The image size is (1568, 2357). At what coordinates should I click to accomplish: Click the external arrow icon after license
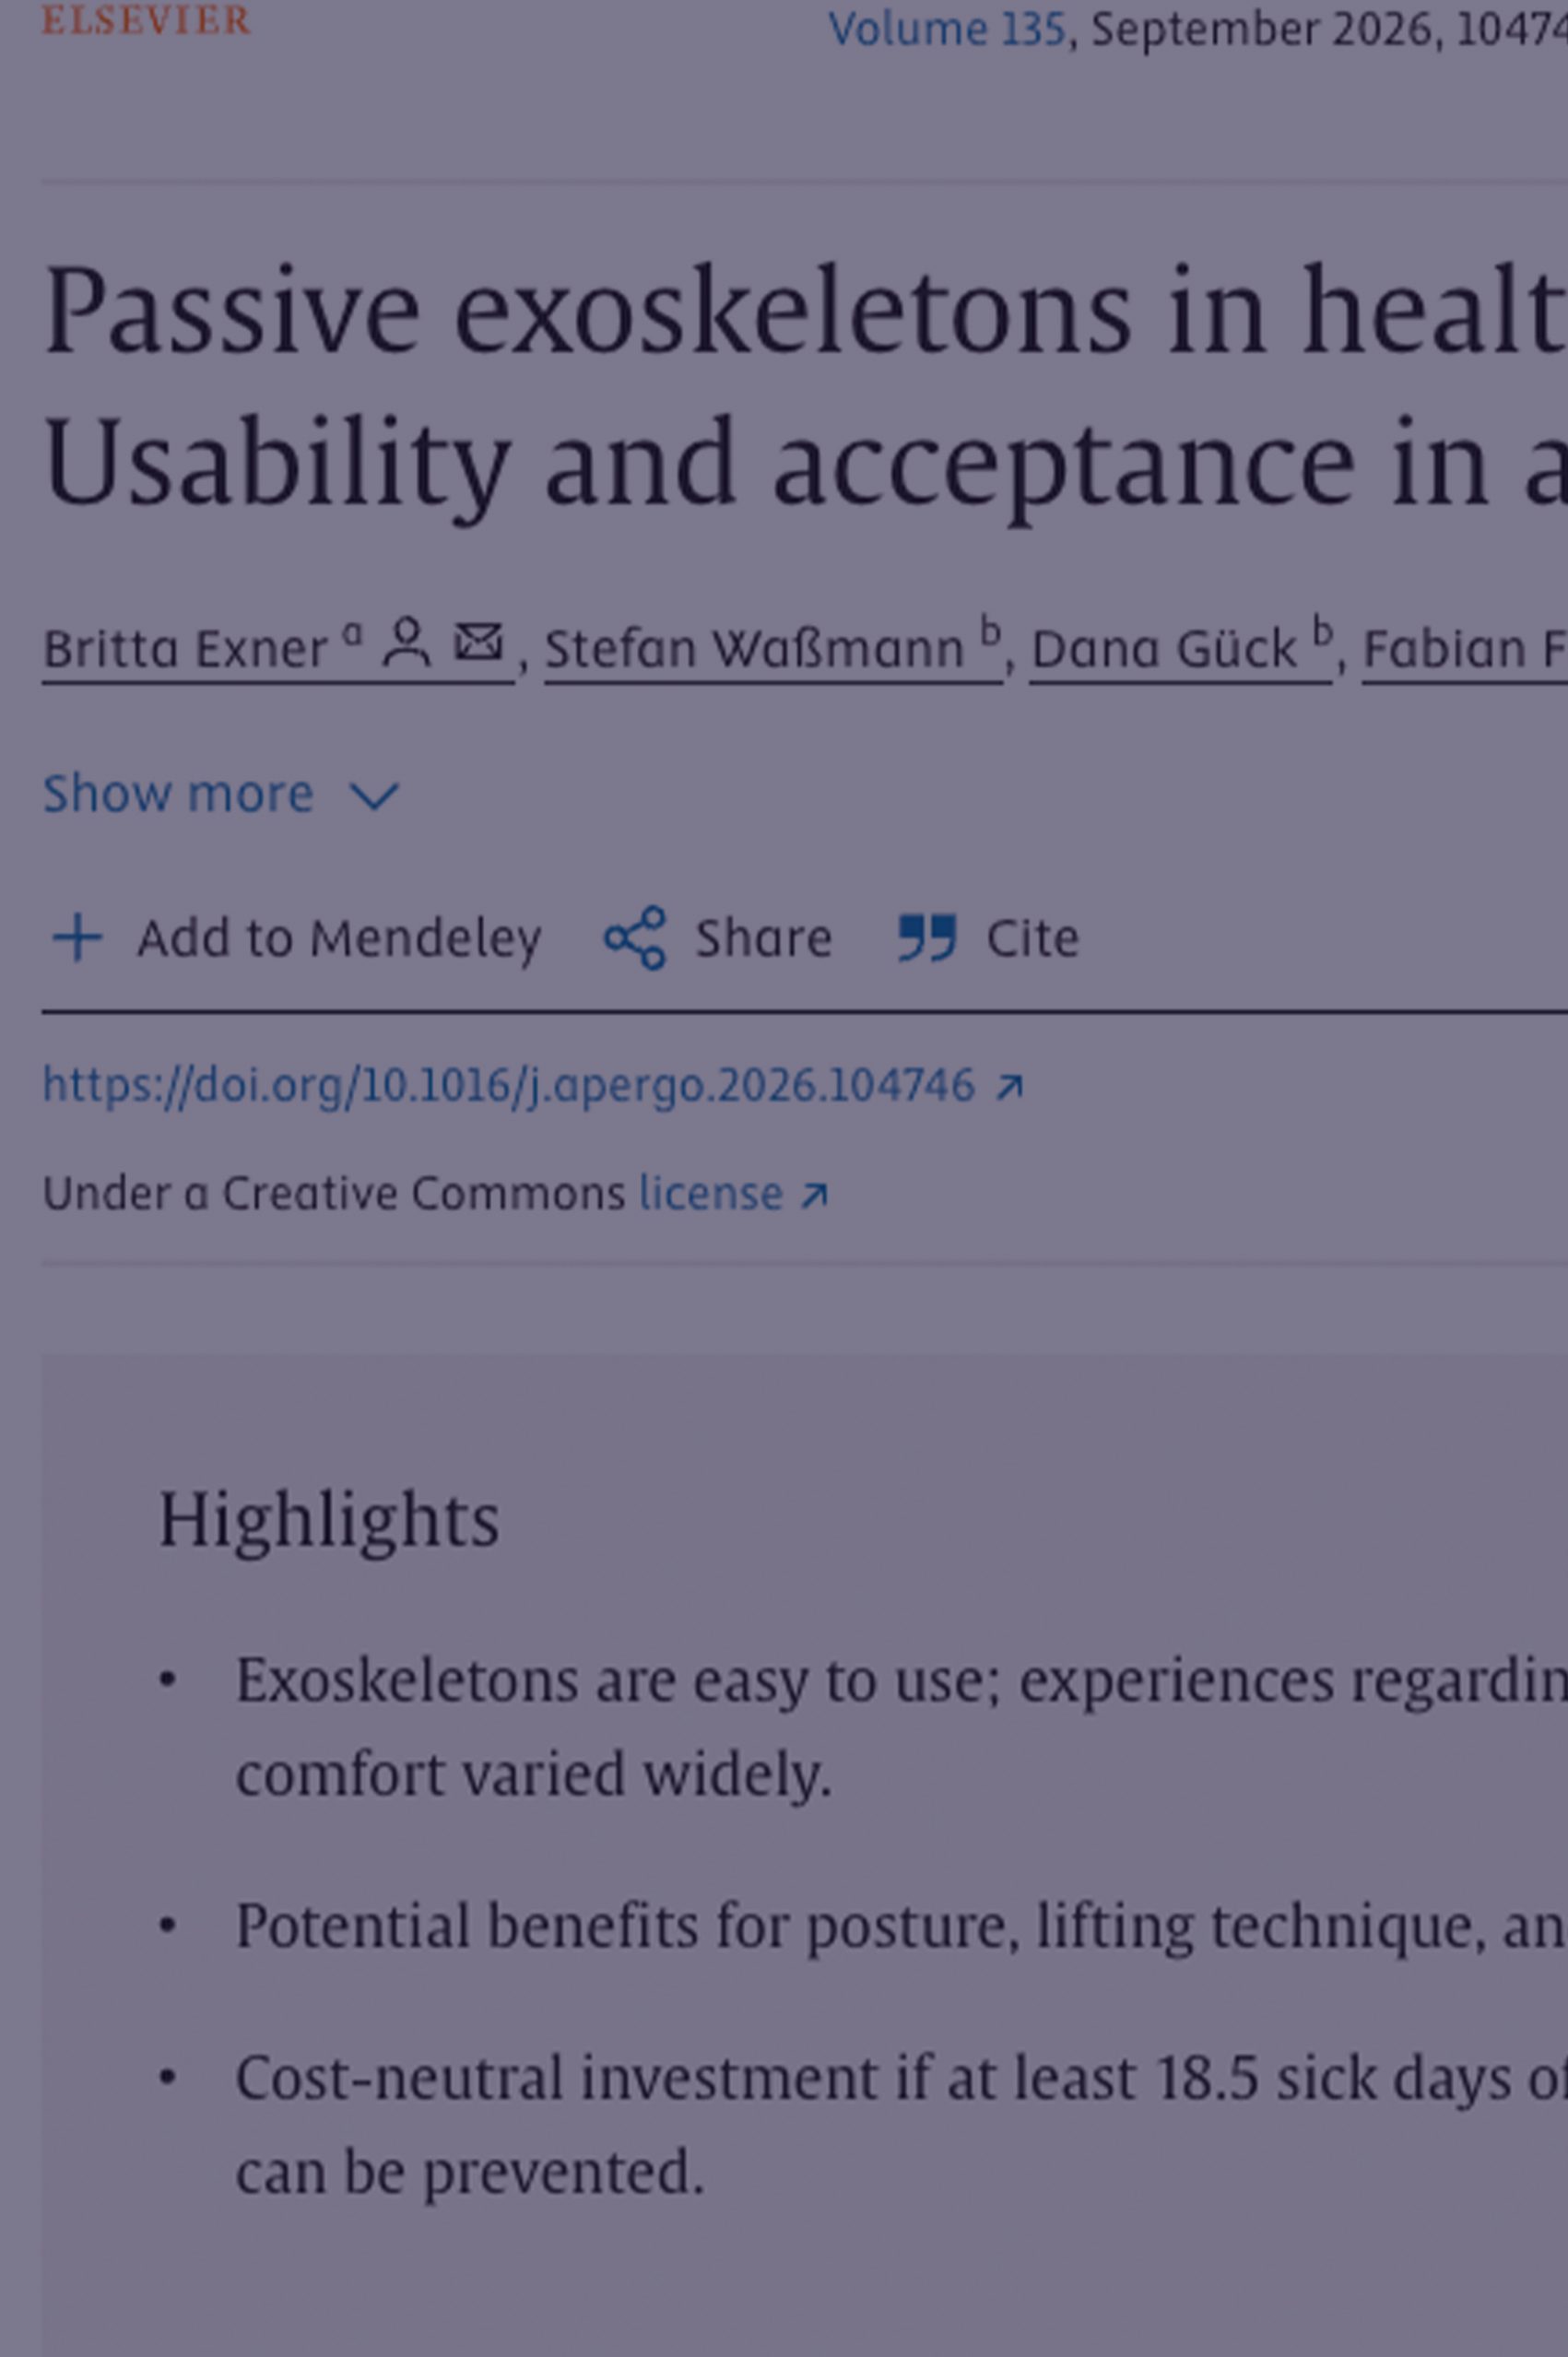point(815,1195)
